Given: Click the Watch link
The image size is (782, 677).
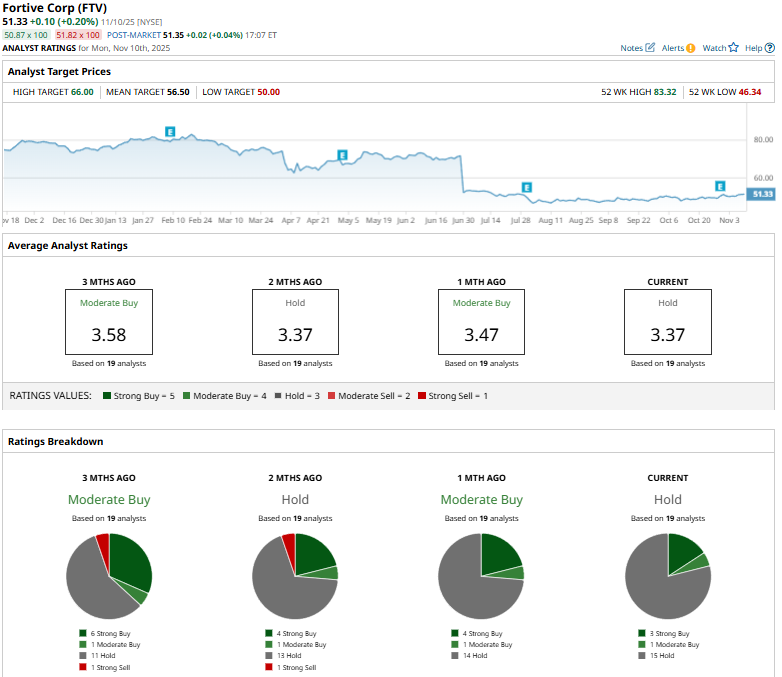Looking at the screenshot, I should coord(714,48).
